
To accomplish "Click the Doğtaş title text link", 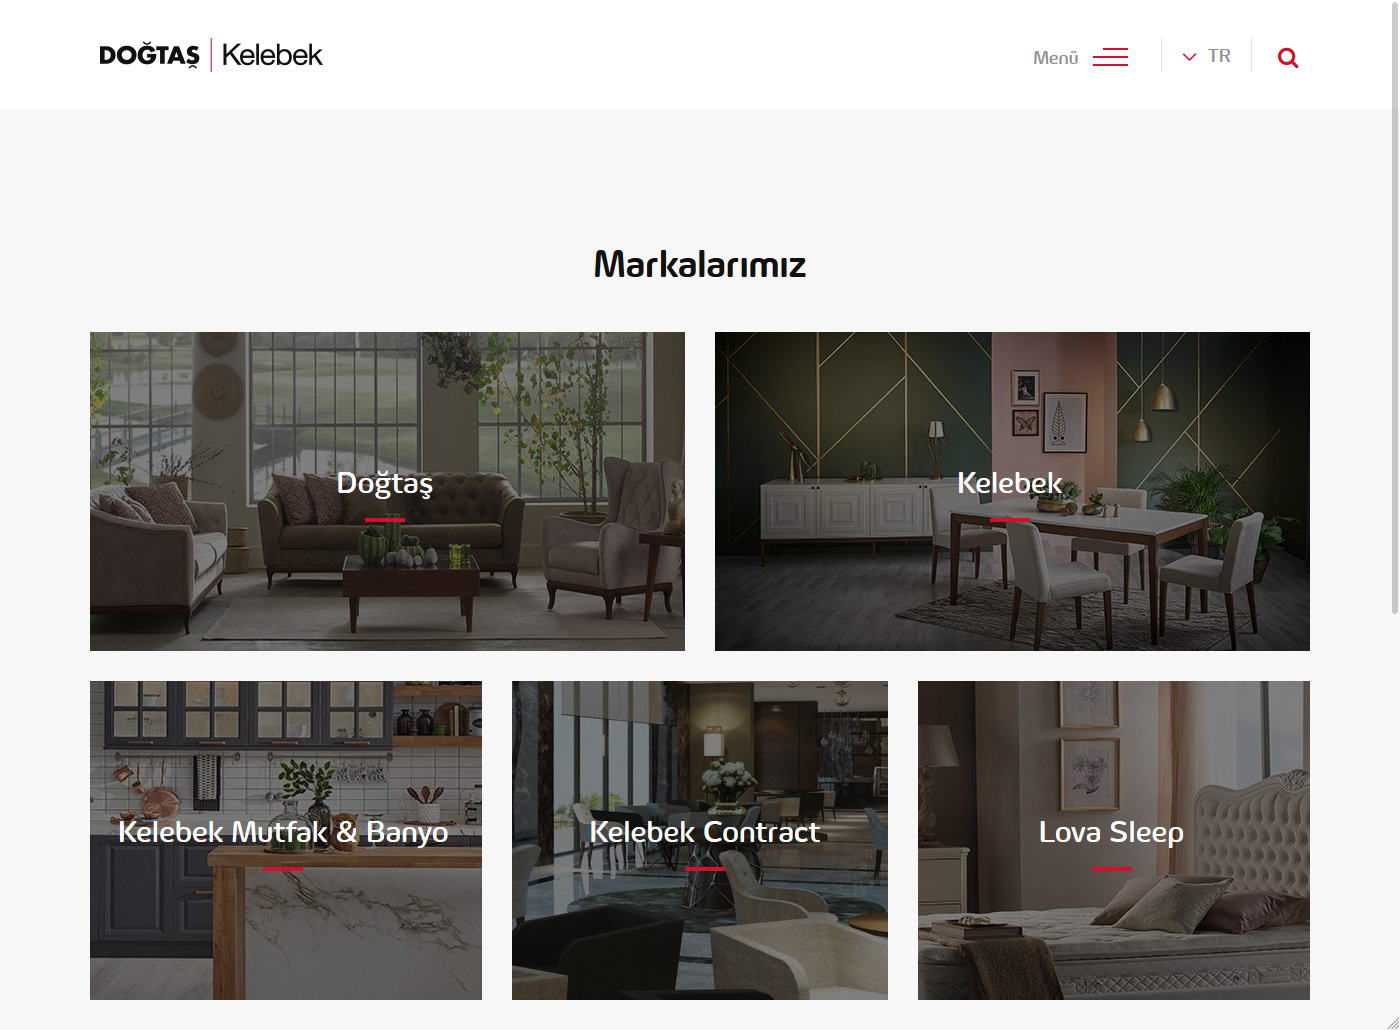I will pyautogui.click(x=385, y=483).
